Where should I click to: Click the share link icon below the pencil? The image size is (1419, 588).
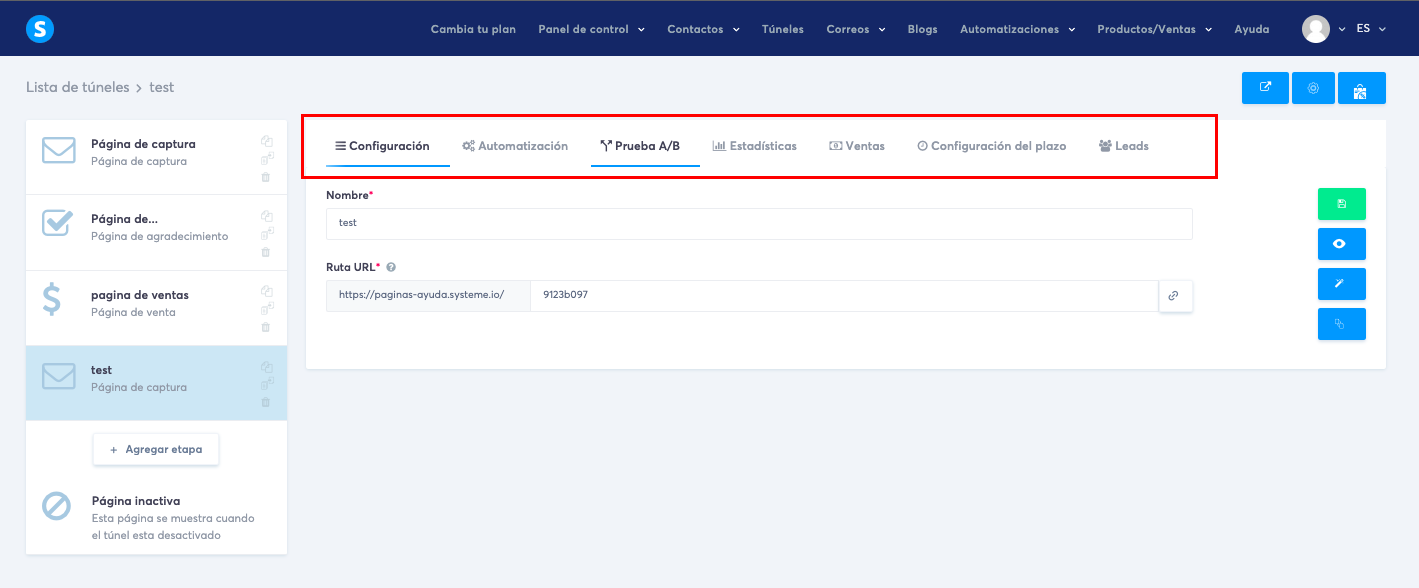[1341, 323]
